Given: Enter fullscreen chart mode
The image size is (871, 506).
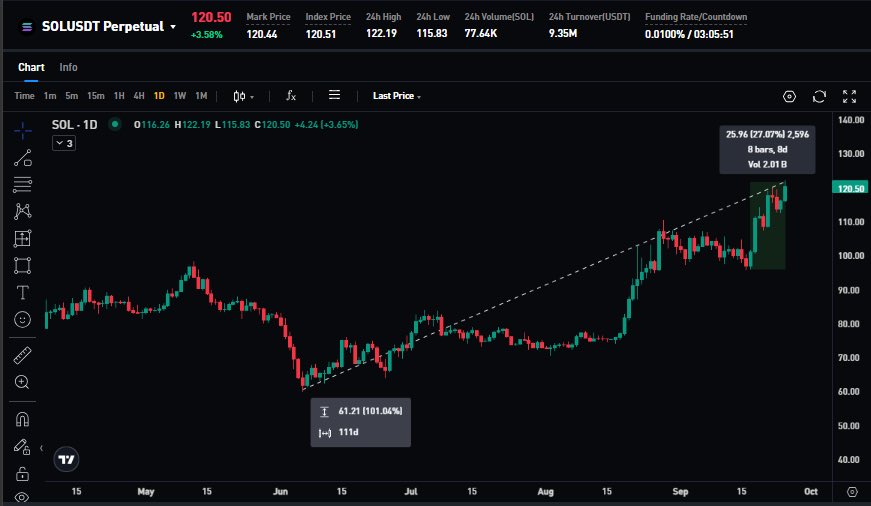Looking at the screenshot, I should (x=849, y=97).
